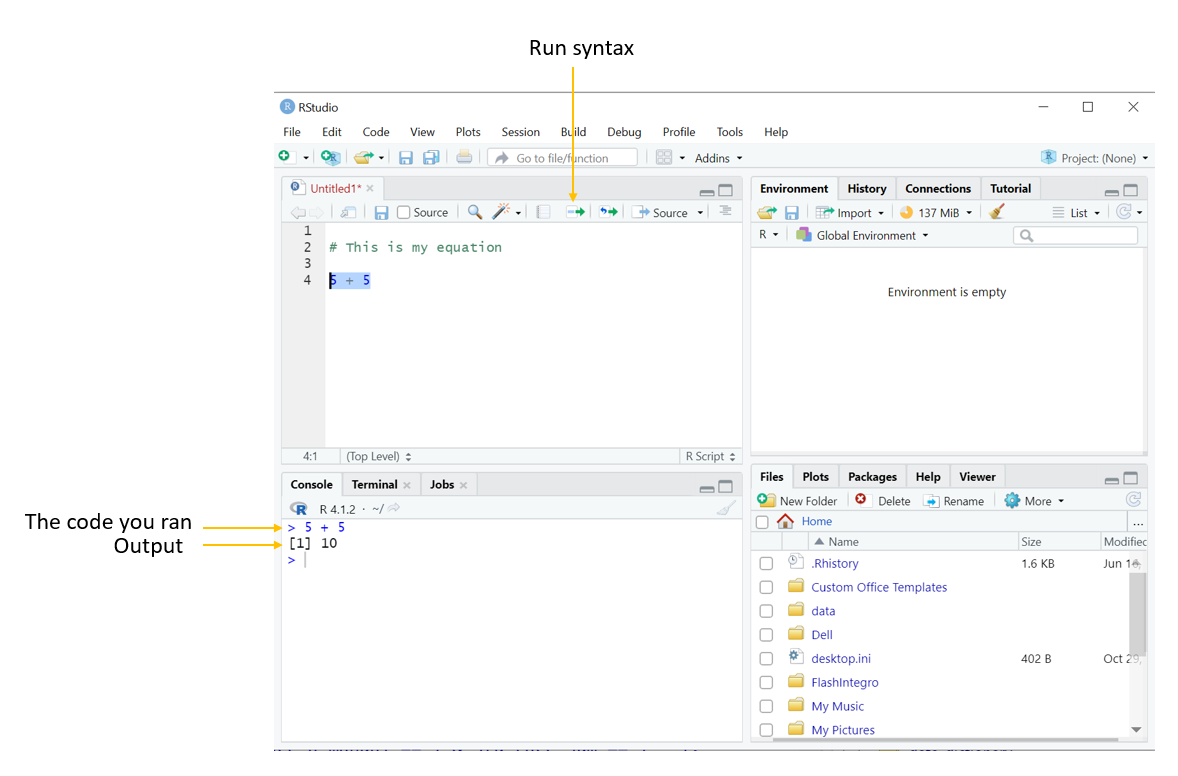Check the FlashIntegro folder checkbox
Viewport: 1178px width, 776px height.
click(x=766, y=683)
